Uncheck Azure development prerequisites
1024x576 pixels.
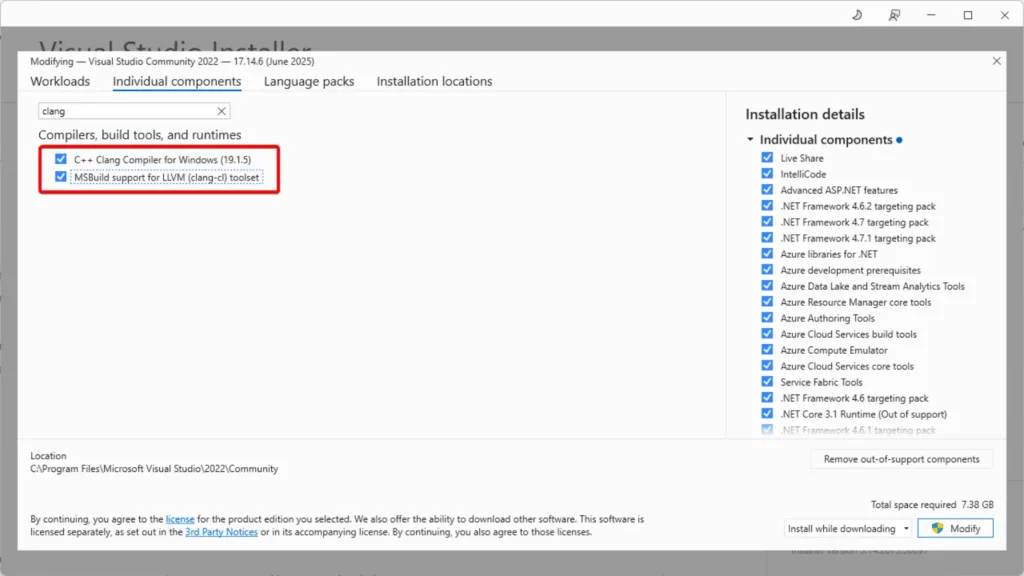coord(767,270)
